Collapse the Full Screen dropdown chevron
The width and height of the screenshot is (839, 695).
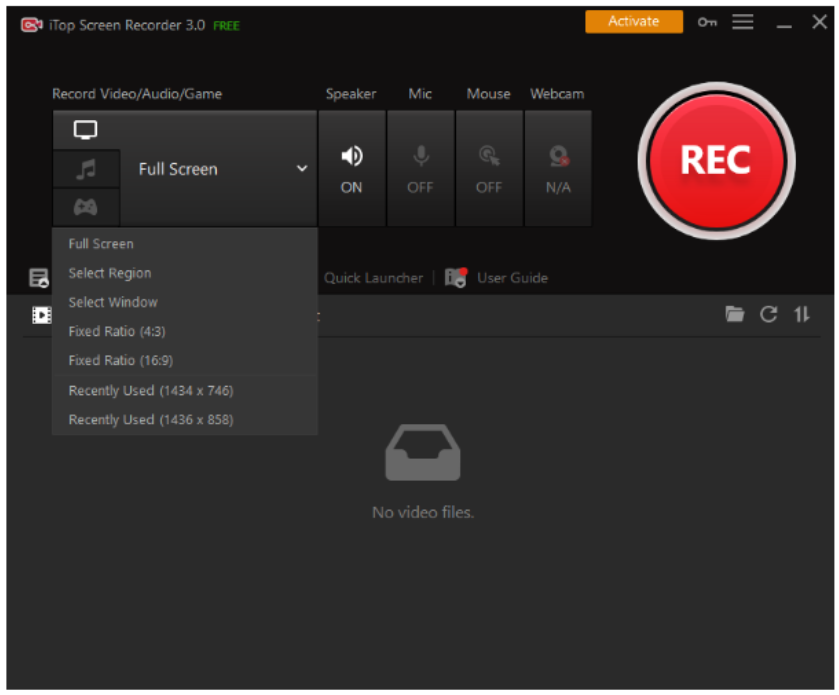301,169
